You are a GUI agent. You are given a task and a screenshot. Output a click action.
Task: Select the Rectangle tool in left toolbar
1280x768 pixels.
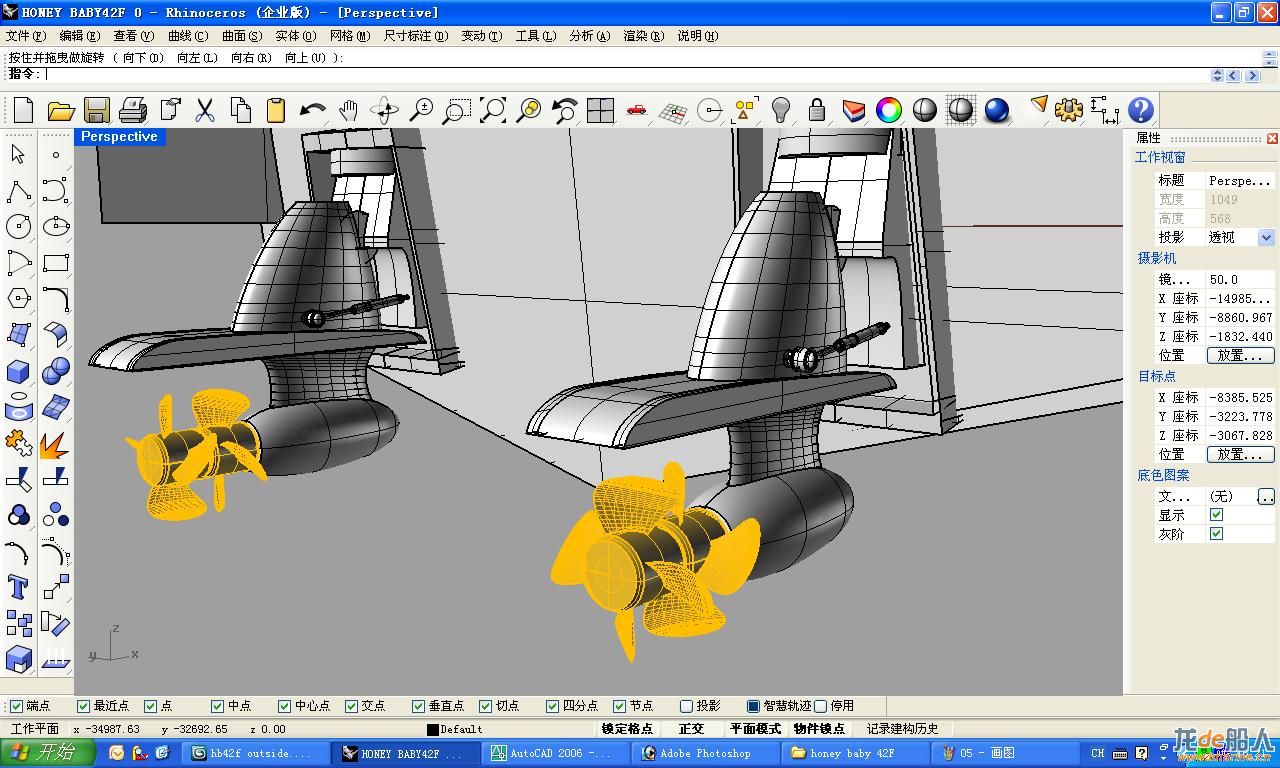[x=56, y=262]
